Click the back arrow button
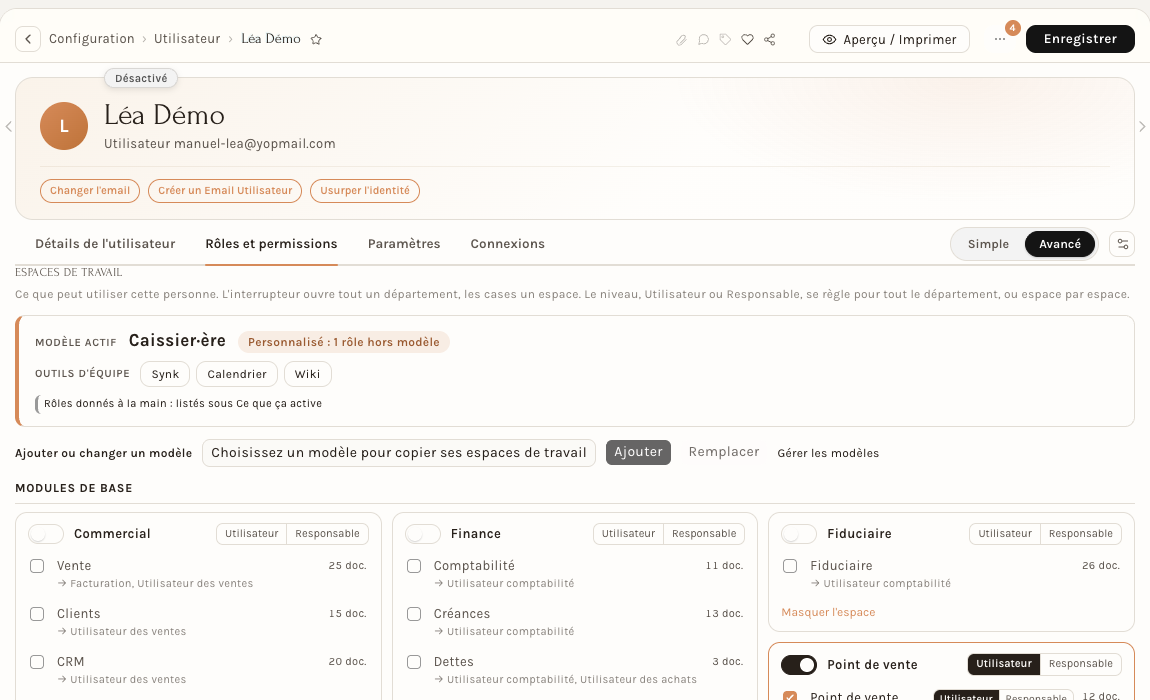 28,39
